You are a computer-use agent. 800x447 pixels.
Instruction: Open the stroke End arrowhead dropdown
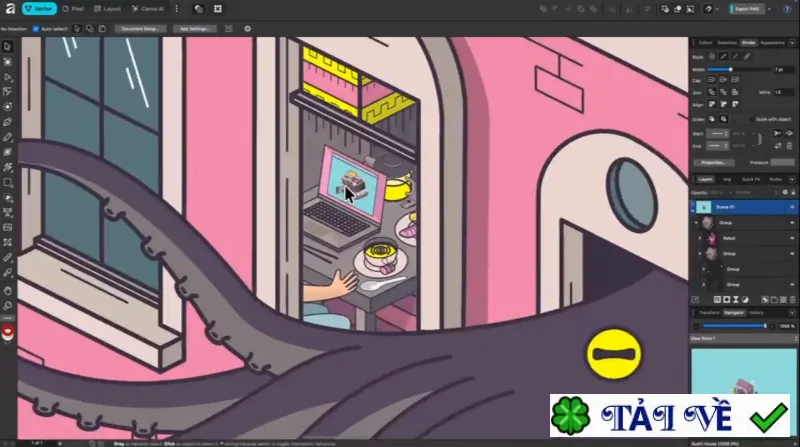pos(717,146)
